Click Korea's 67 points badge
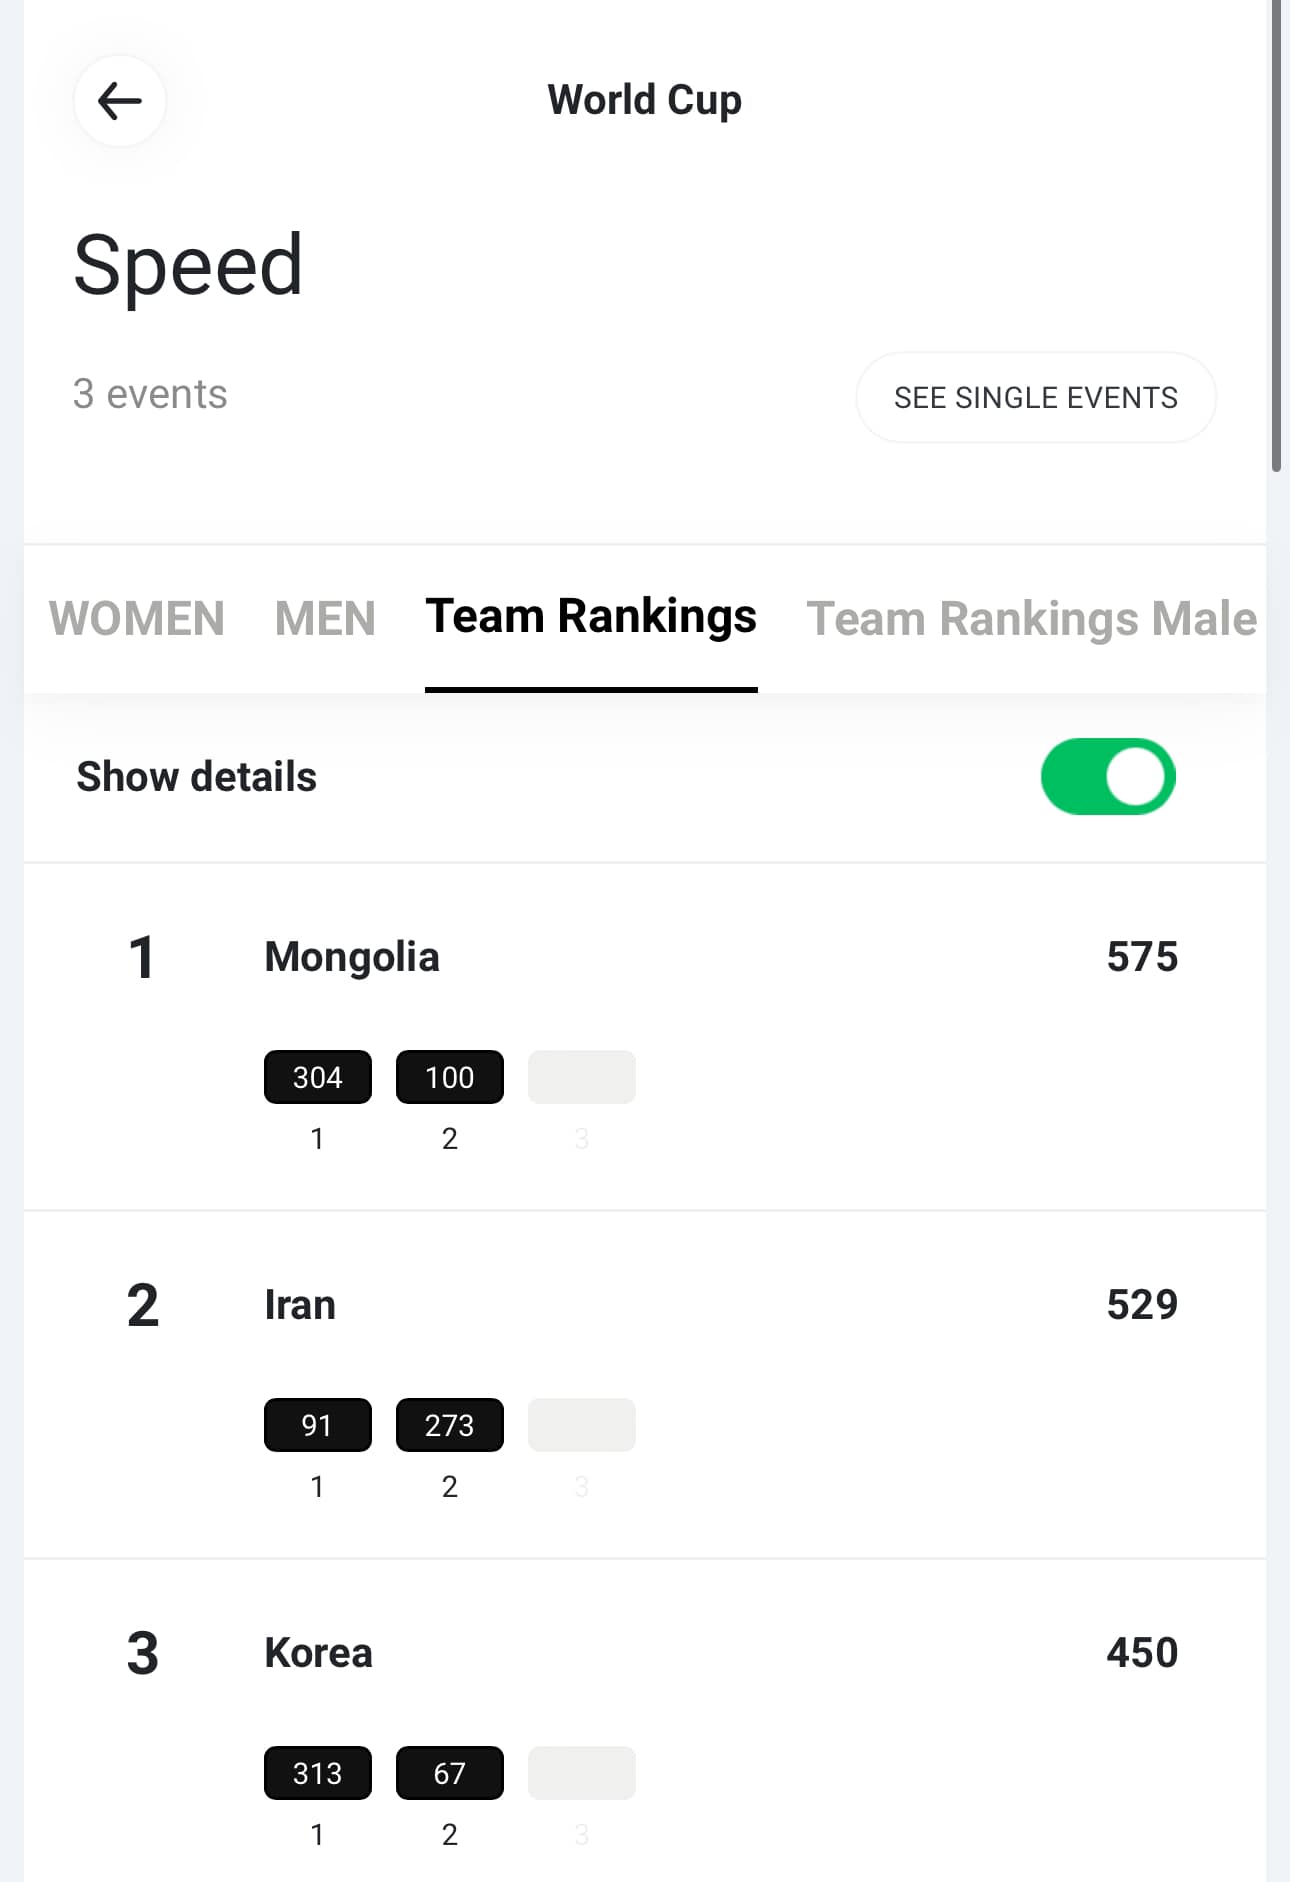1290x1882 pixels. [450, 1773]
